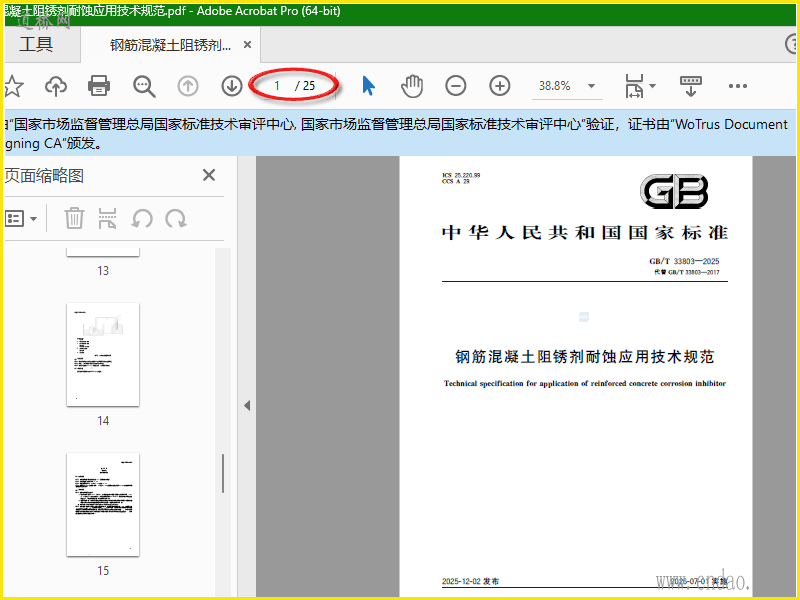This screenshot has height=600, width=800.
Task: Rotate page counterclockwise
Action: coord(142,219)
